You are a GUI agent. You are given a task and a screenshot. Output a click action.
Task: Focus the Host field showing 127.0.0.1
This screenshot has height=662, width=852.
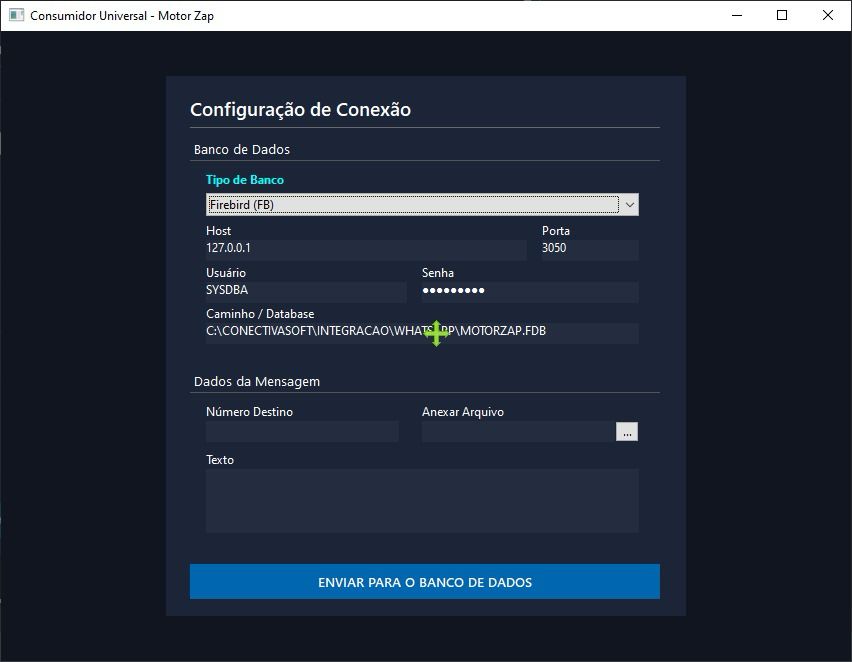(x=365, y=249)
